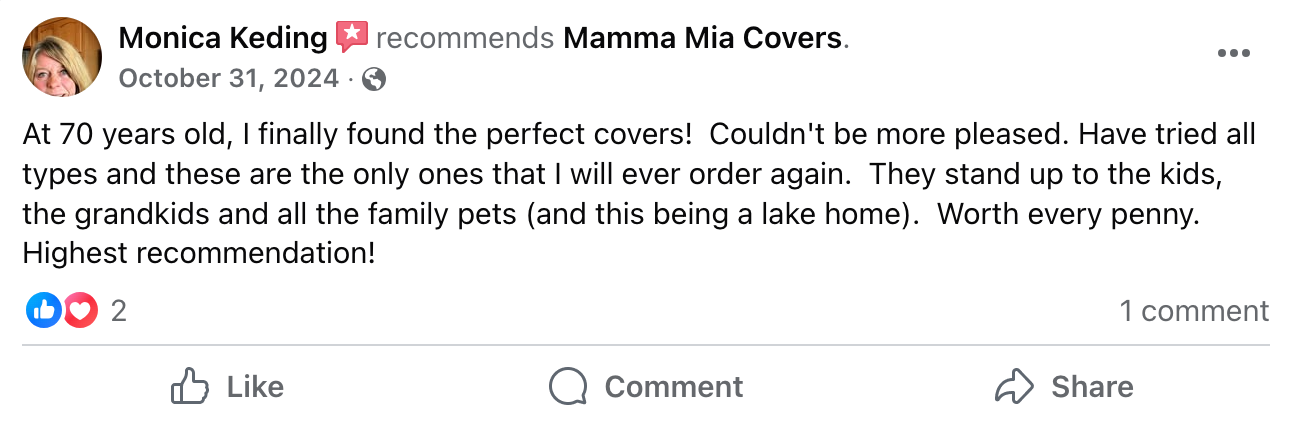1290x426 pixels.
Task: Click the curved arrow Share icon
Action: [x=1014, y=386]
